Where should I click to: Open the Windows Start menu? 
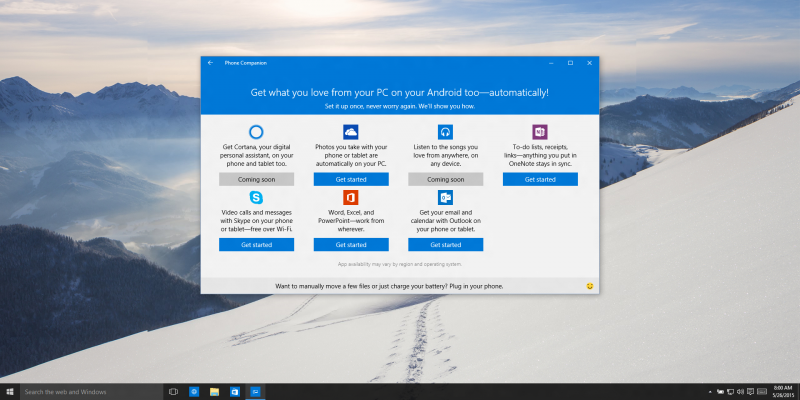10,392
